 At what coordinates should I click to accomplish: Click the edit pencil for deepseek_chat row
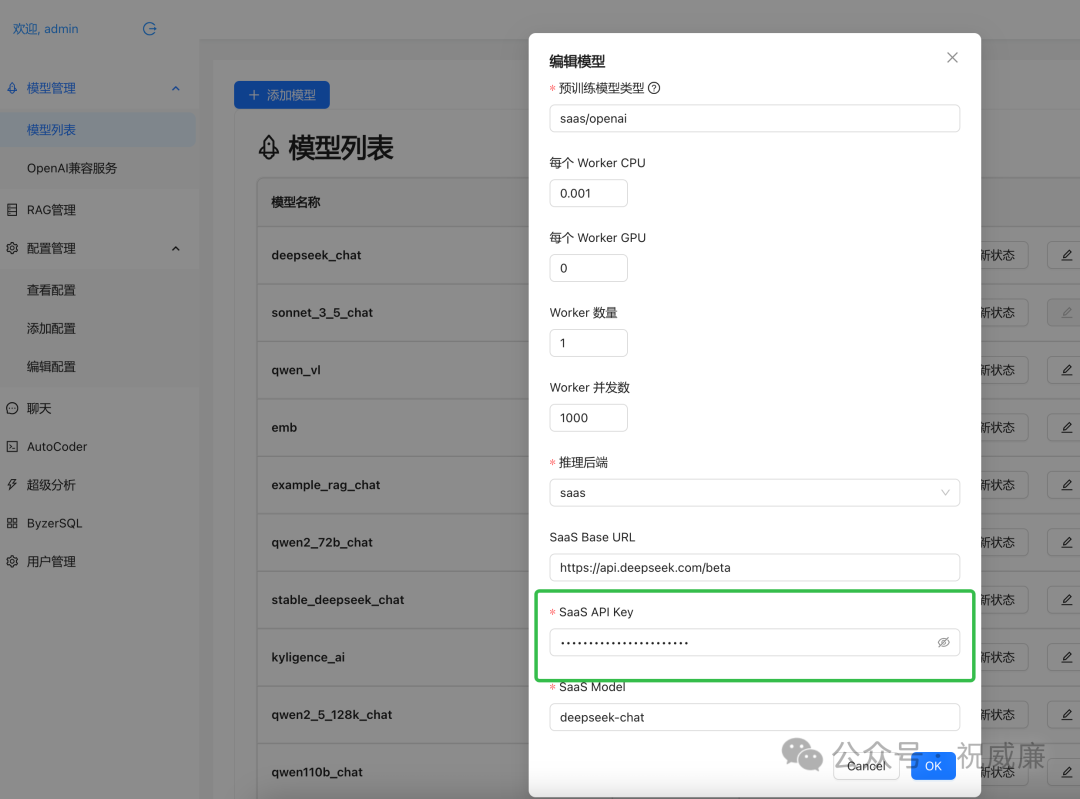click(x=1066, y=256)
